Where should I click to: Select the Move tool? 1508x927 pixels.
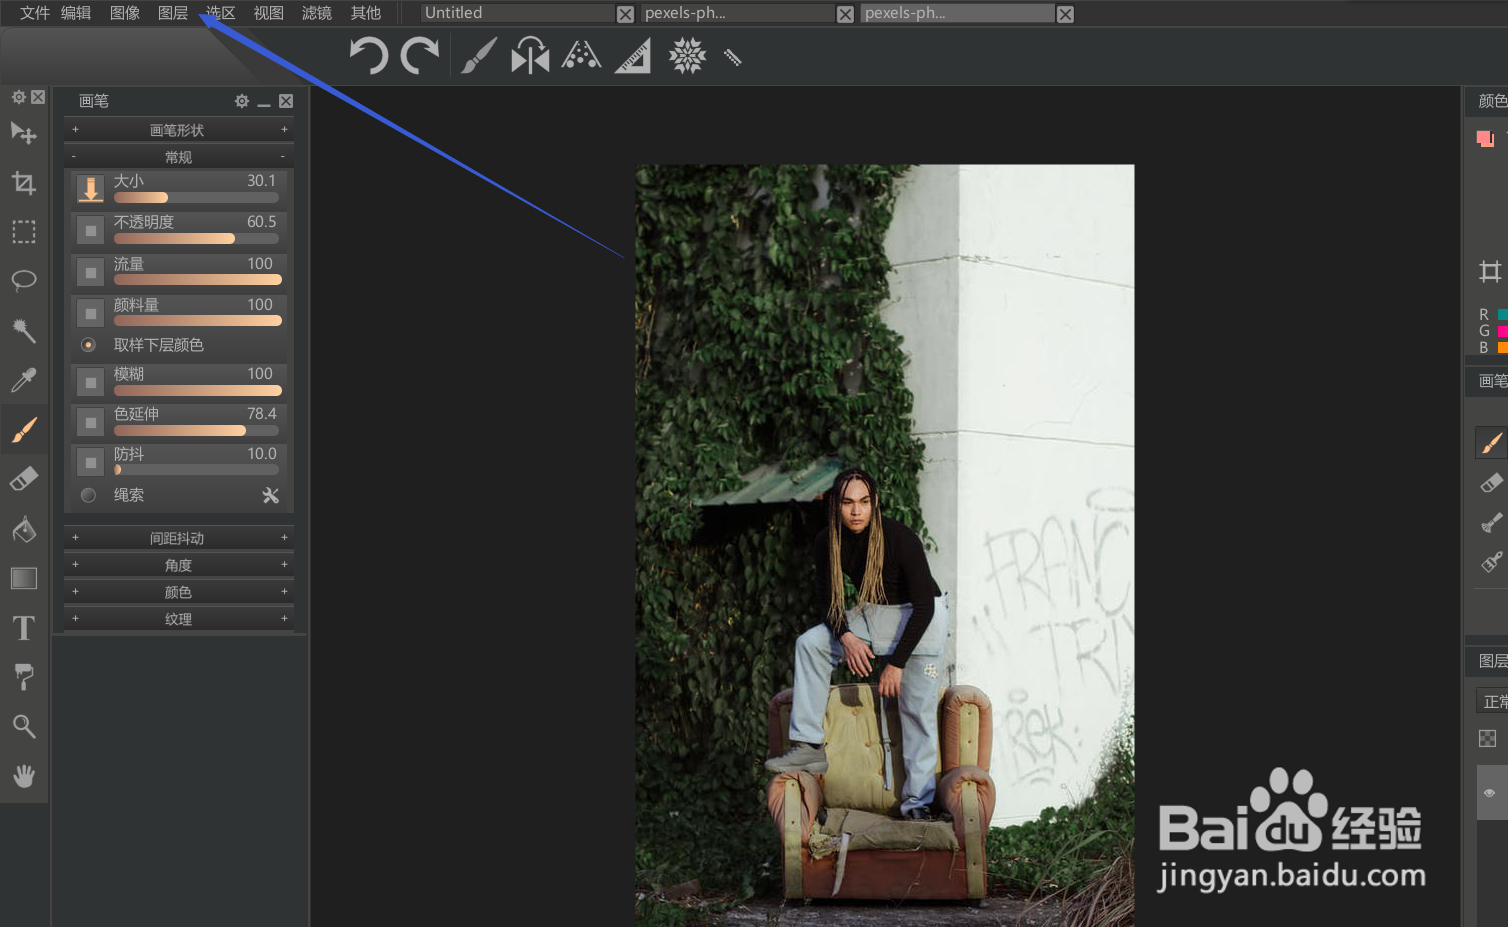24,133
